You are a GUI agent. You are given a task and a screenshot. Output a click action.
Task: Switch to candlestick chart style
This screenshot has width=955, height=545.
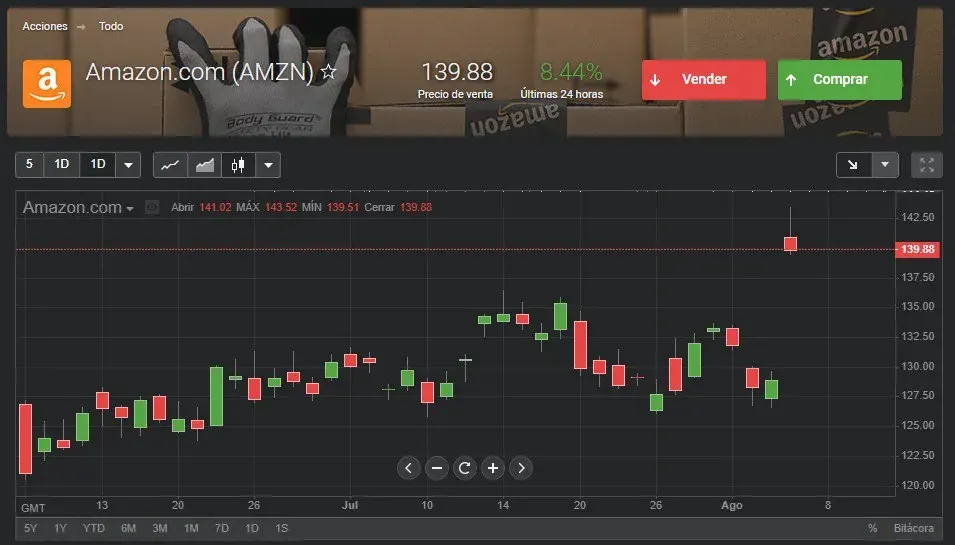(x=238, y=164)
